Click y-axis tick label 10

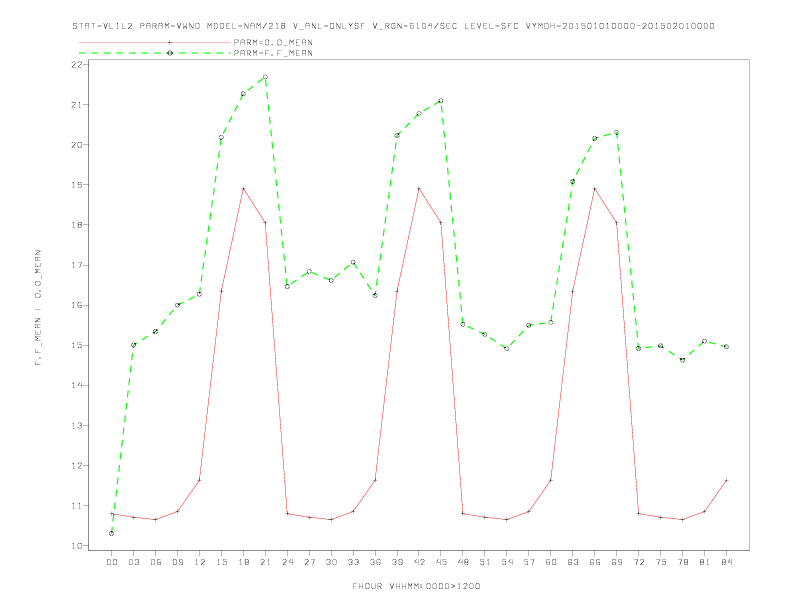tap(77, 546)
